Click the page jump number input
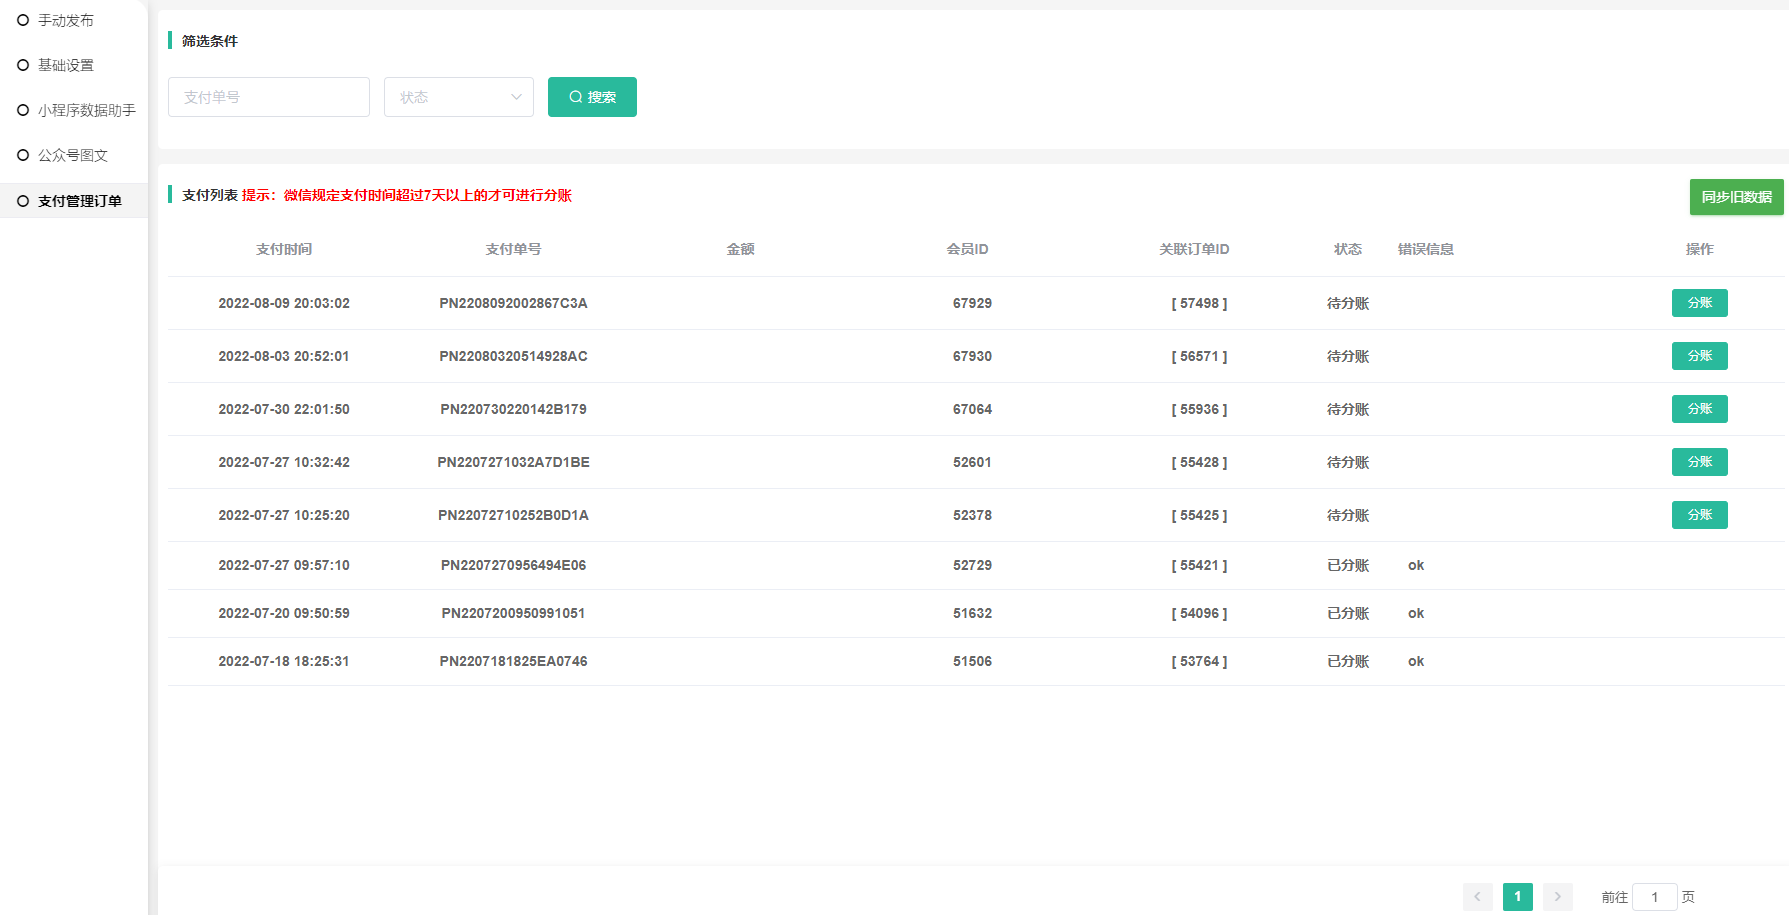Screen dimensions: 1789x915 coord(1654,897)
